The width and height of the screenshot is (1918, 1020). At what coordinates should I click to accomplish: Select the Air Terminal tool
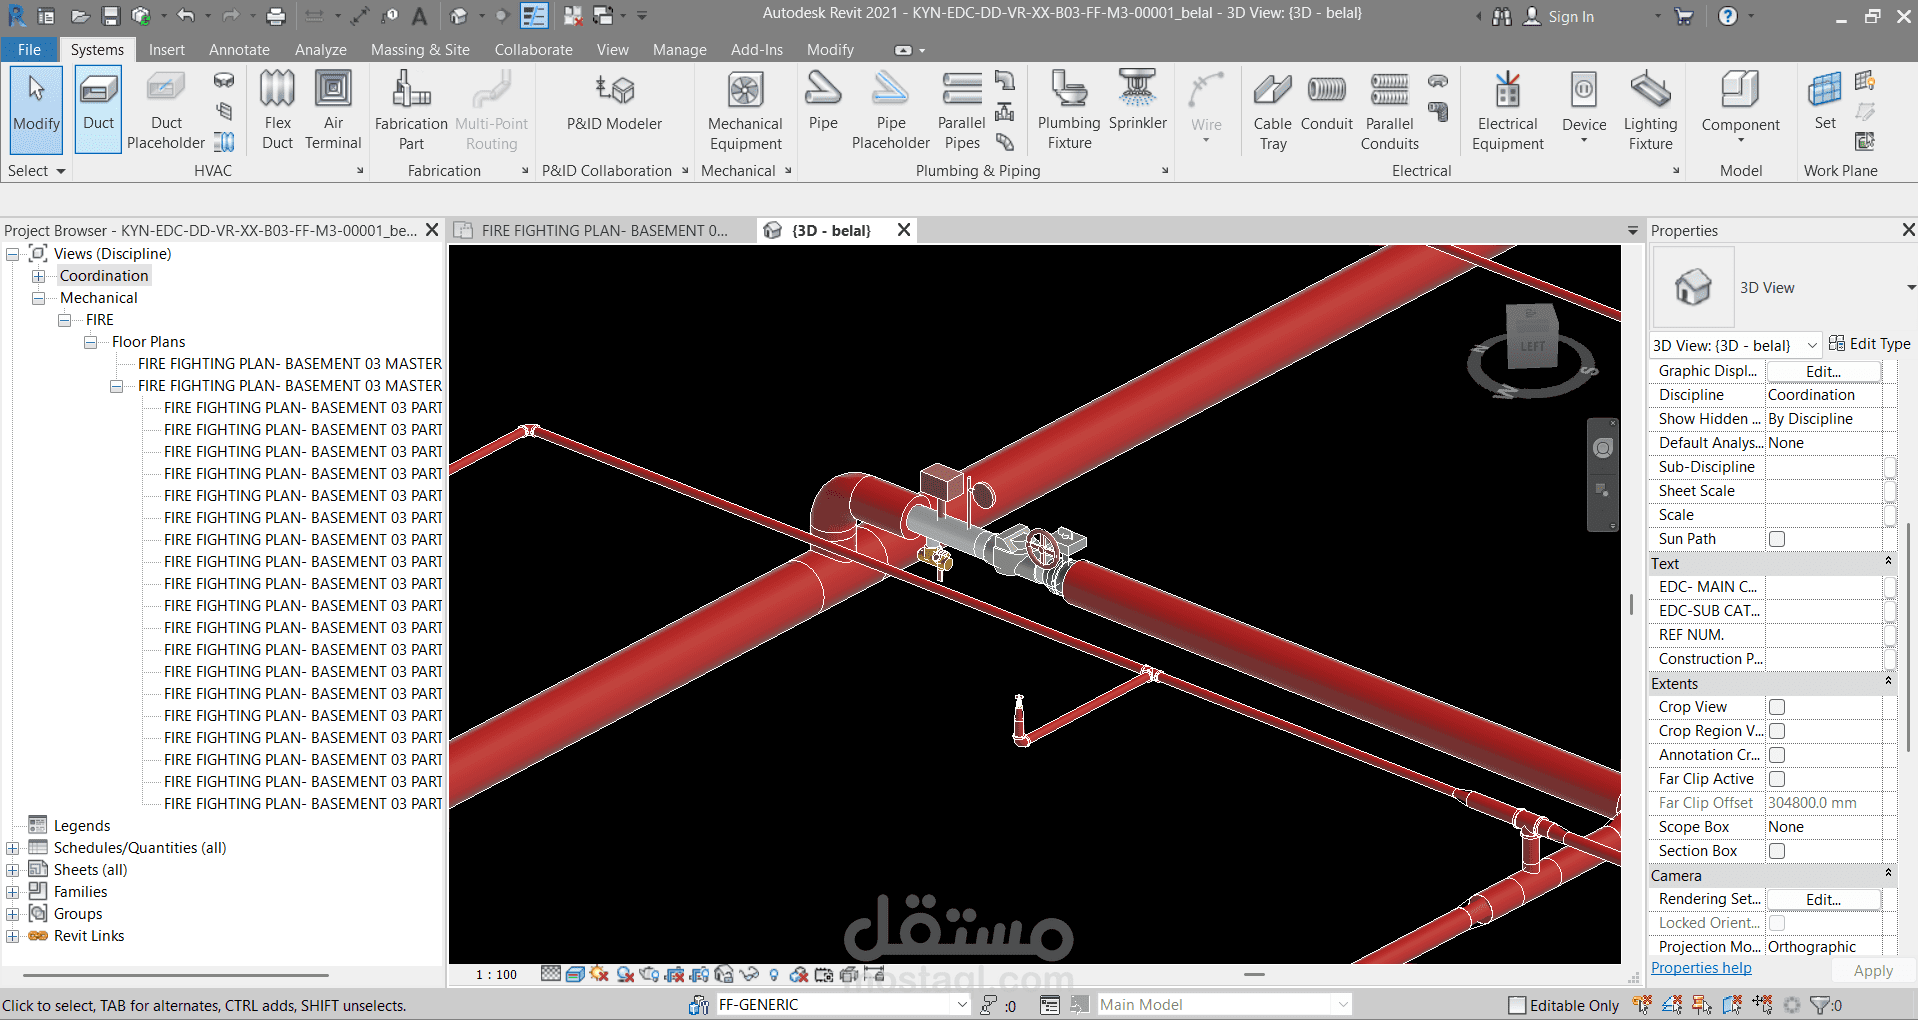pos(333,109)
